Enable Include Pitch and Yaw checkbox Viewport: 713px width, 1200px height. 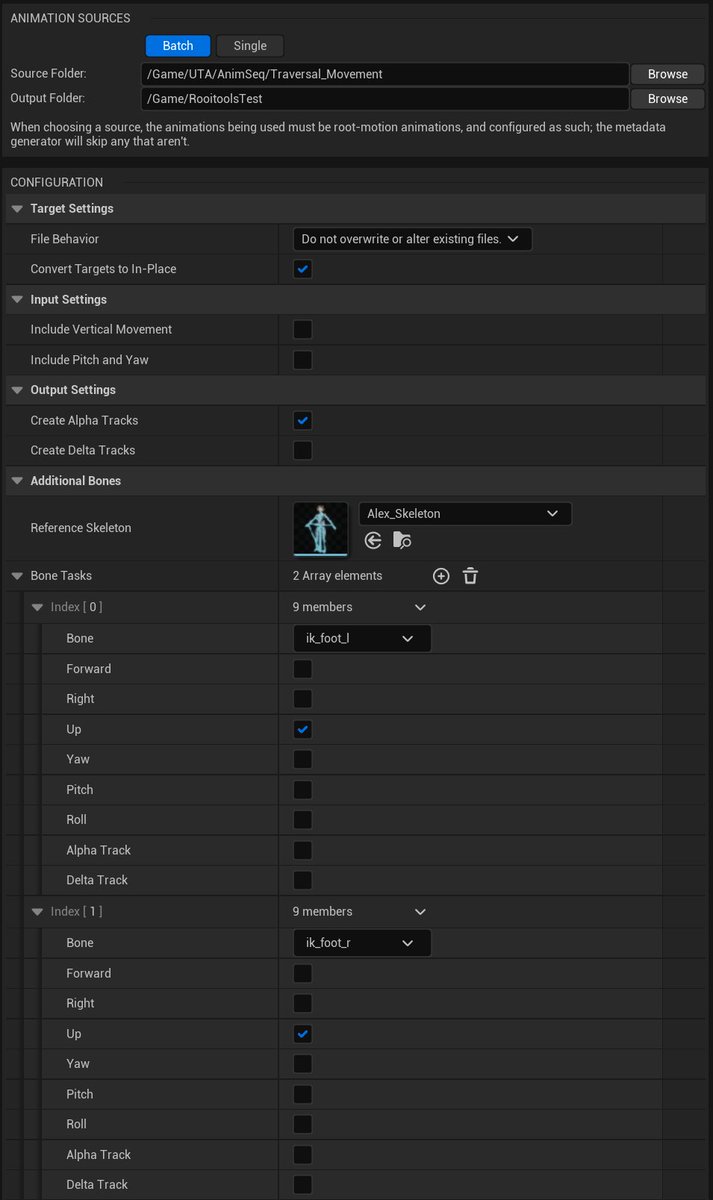point(302,360)
